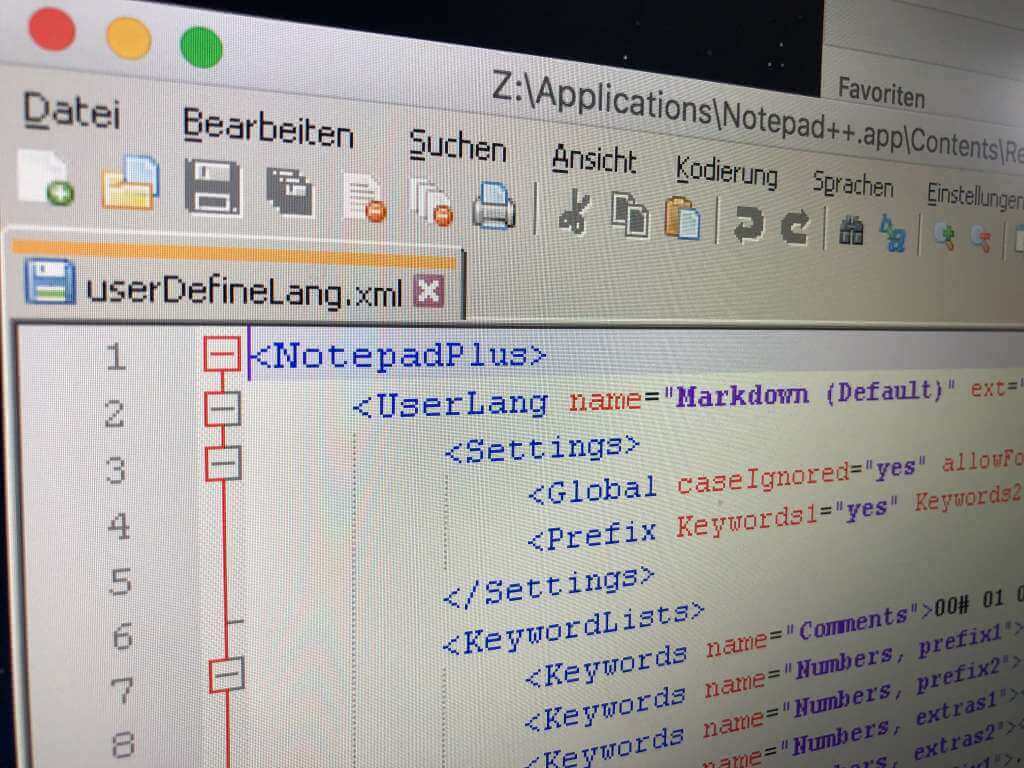
Task: Click the </Settings> closing tag
Action: pos(549,586)
